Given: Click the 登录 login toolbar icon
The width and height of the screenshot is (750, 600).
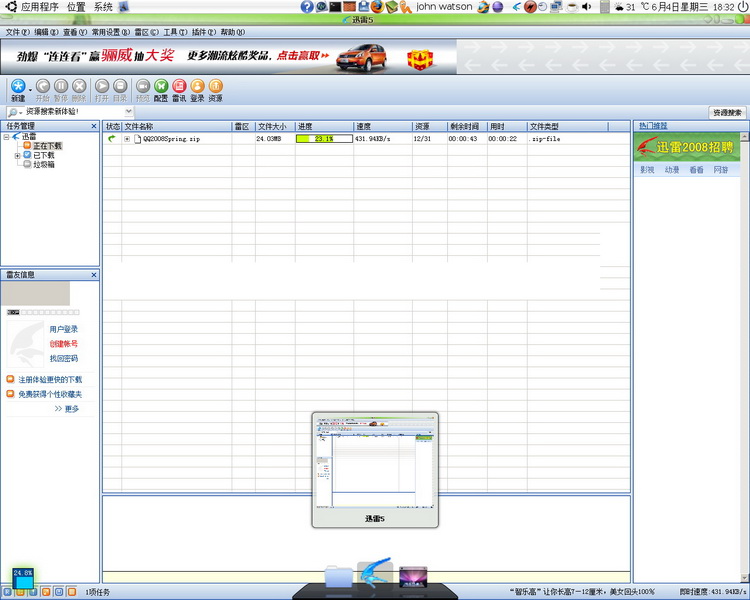Looking at the screenshot, I should pyautogui.click(x=197, y=87).
